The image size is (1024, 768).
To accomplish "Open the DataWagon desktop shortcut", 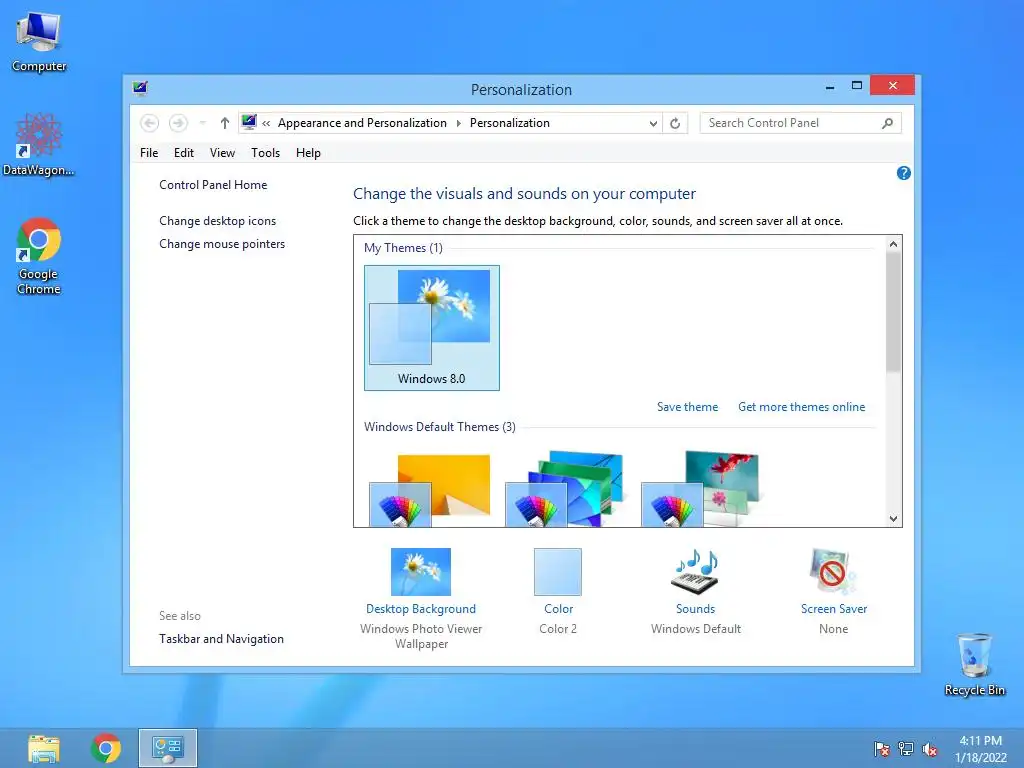I will 39,144.
